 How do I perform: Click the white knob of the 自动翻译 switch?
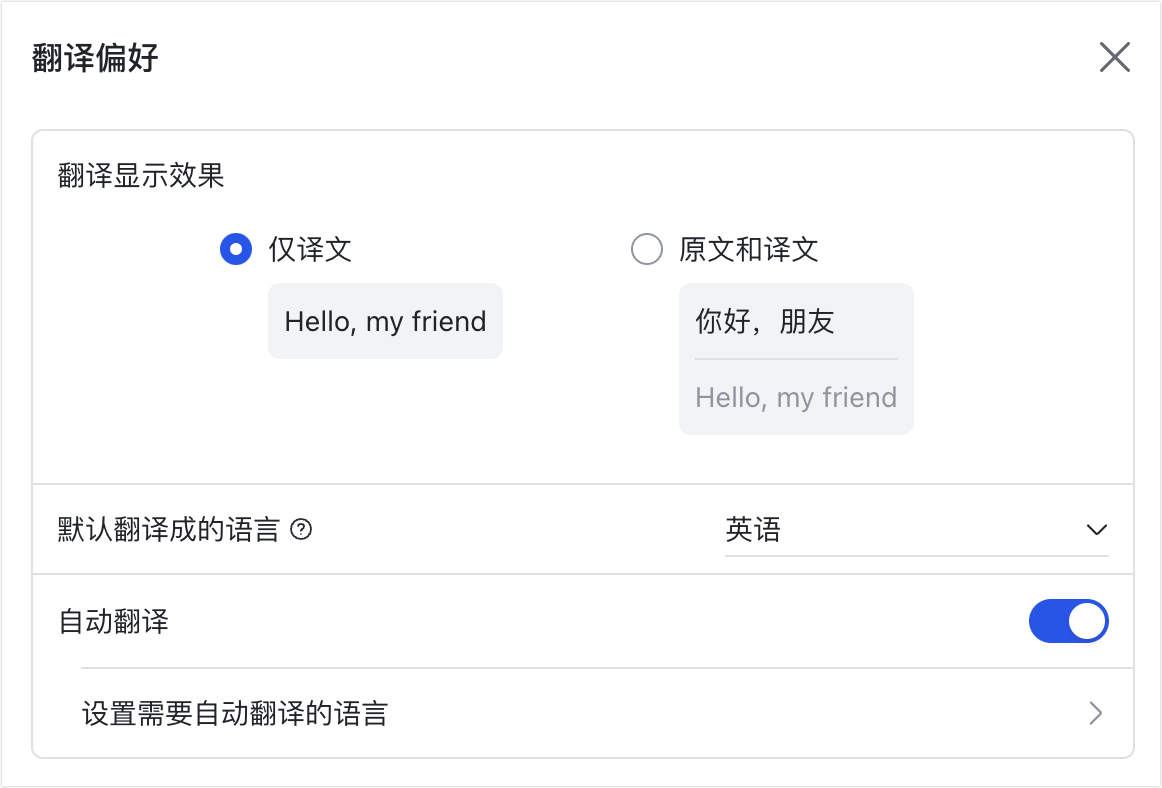[1087, 622]
